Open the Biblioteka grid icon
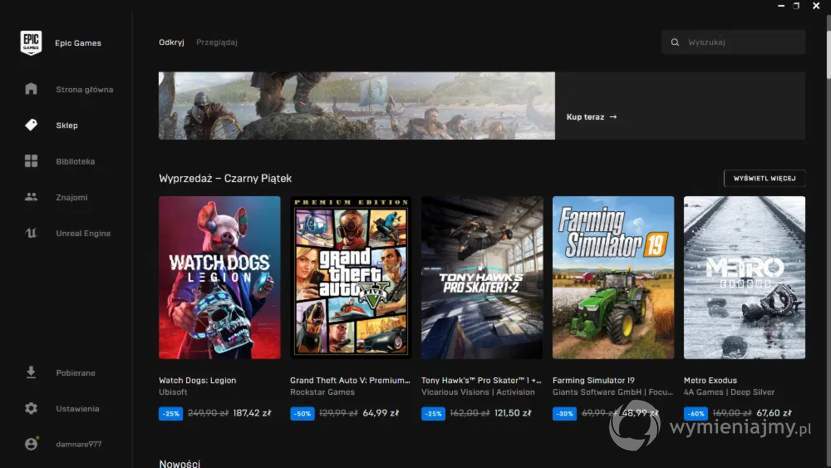Screen dimensions: 831x468 pyautogui.click(x=31, y=161)
